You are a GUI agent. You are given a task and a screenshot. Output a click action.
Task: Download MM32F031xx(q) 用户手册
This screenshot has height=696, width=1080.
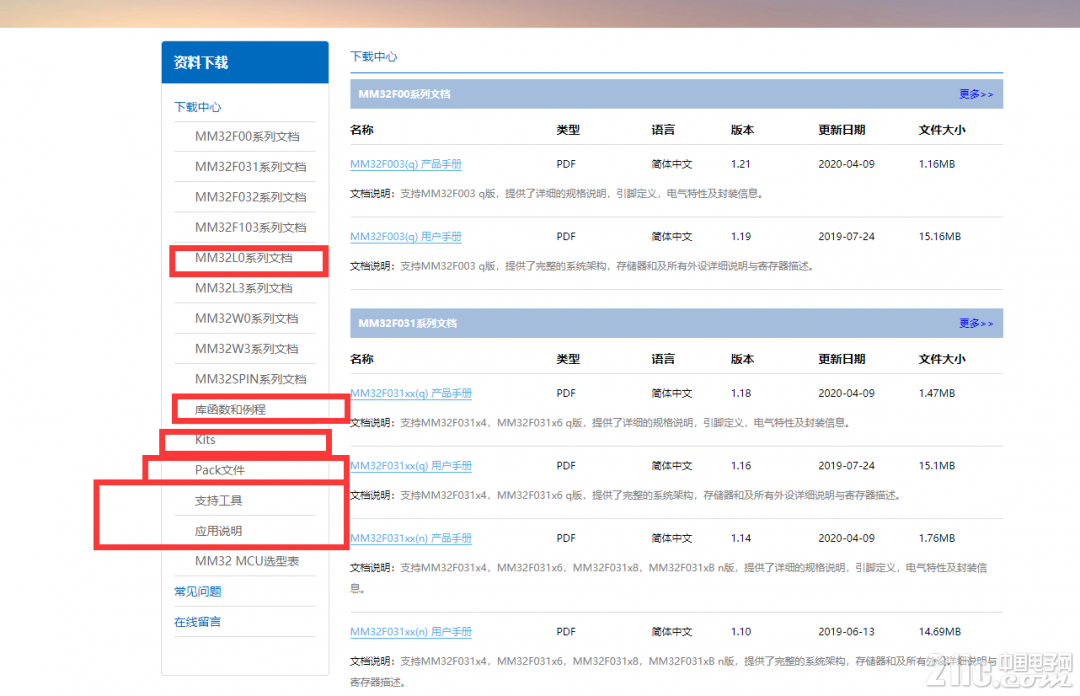[411, 466]
